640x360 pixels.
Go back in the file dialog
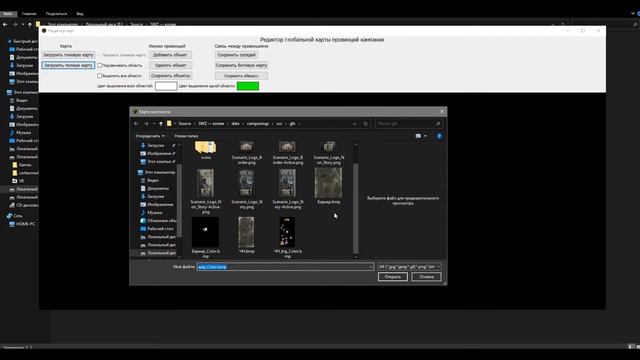click(x=136, y=124)
